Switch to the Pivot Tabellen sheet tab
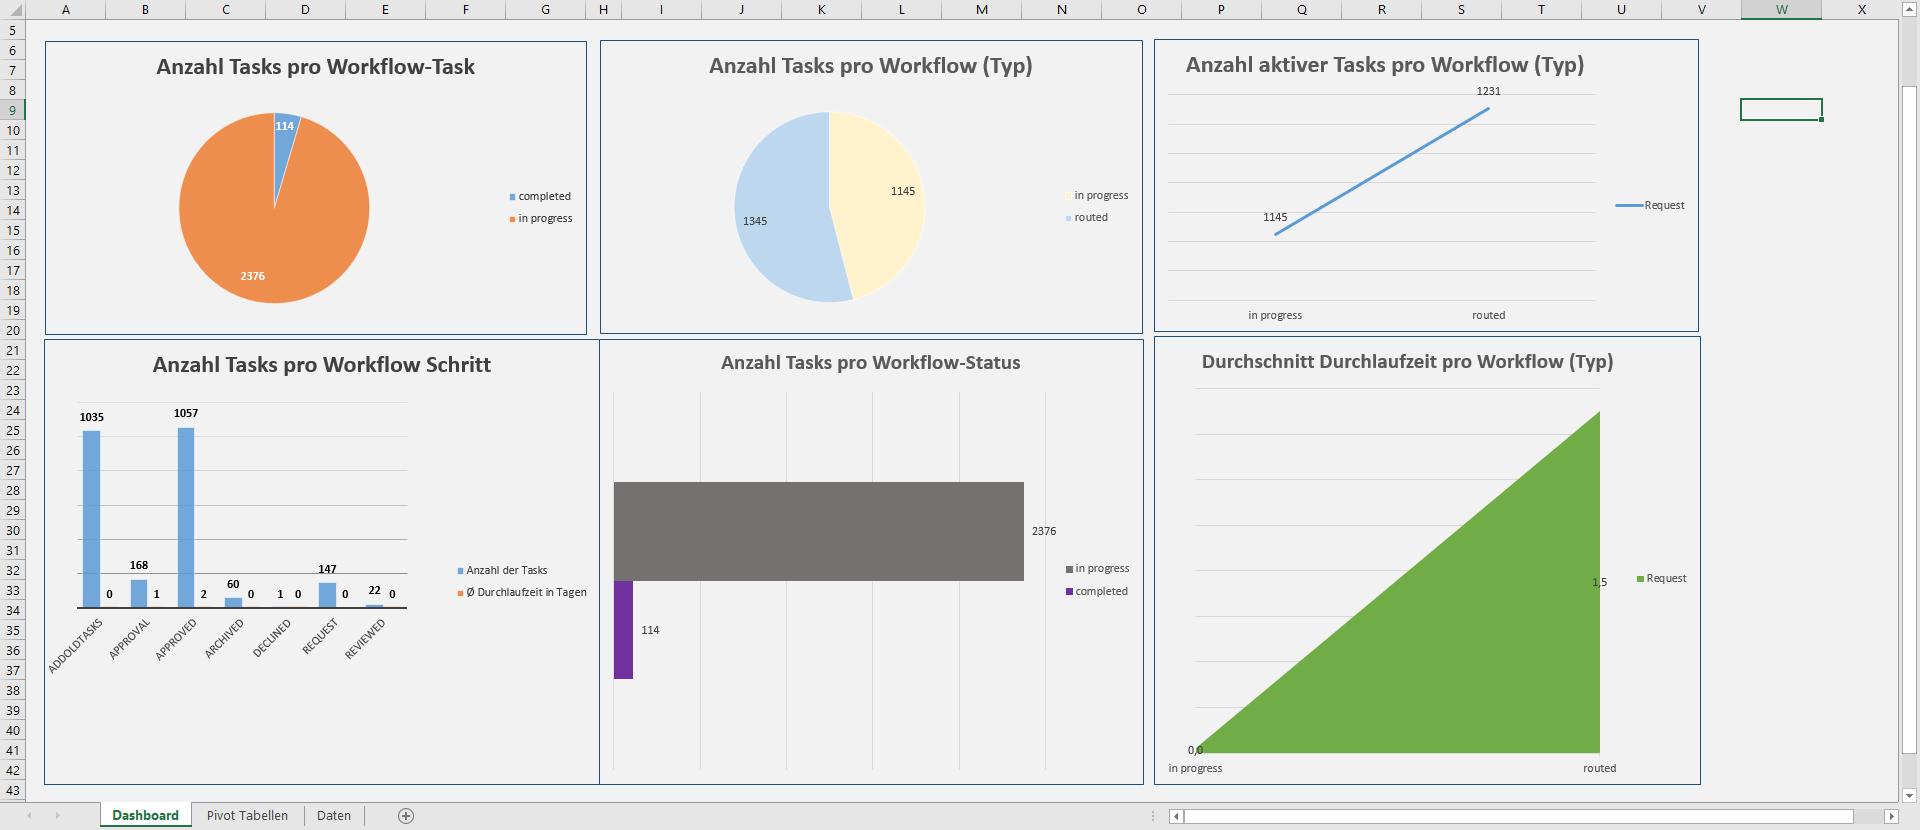1920x830 pixels. click(247, 816)
